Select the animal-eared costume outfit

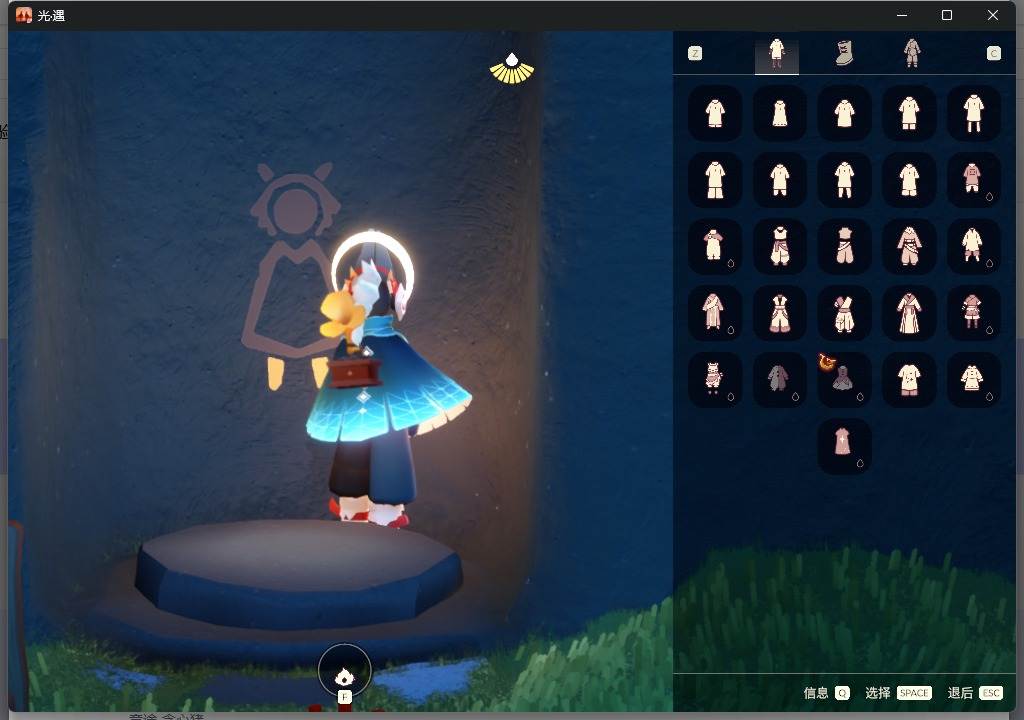click(715, 380)
